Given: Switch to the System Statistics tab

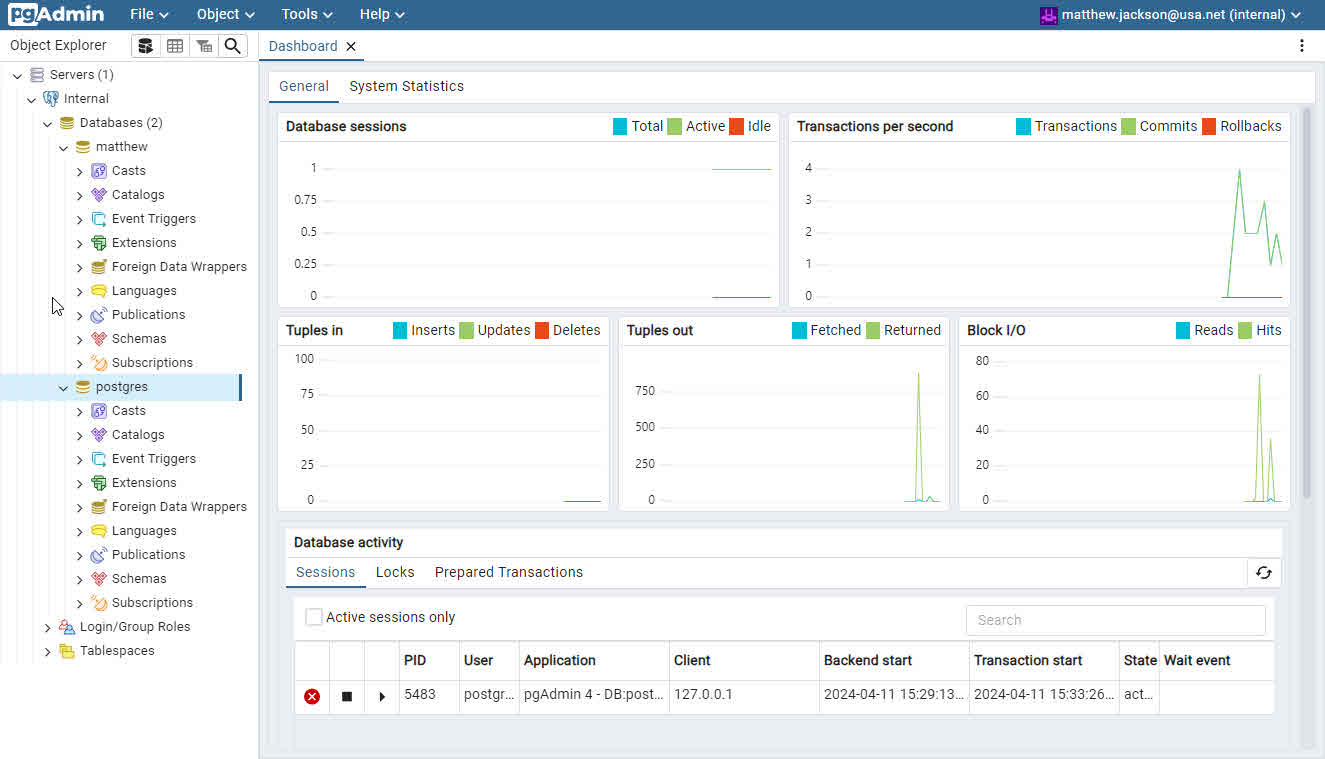Looking at the screenshot, I should pyautogui.click(x=406, y=86).
